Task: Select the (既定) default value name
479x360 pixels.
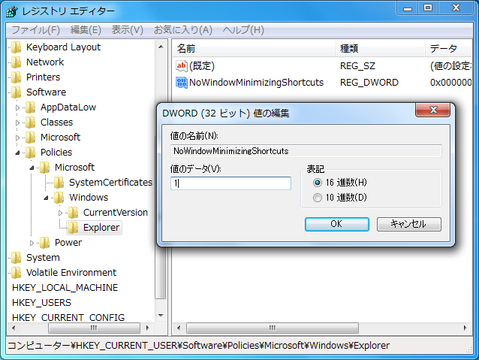Action: click(202, 66)
